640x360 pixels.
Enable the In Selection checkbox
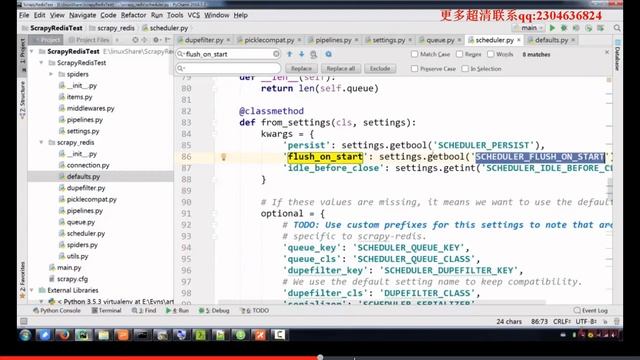pyautogui.click(x=465, y=69)
